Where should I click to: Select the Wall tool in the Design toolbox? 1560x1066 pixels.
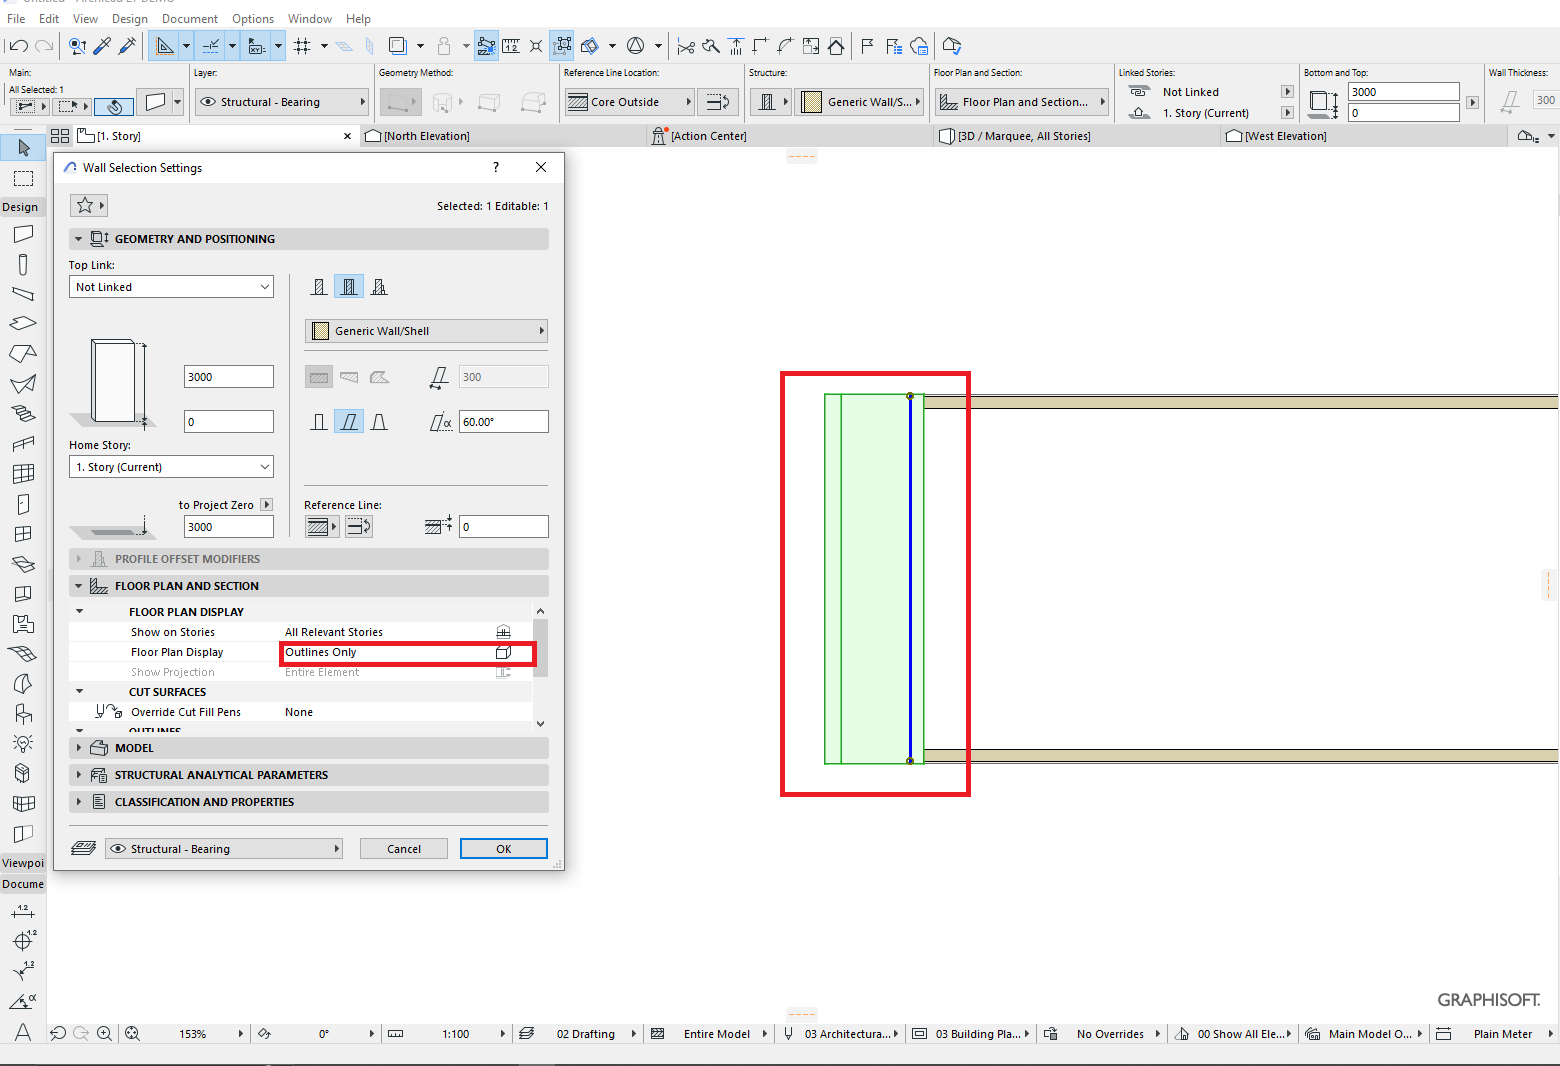pyautogui.click(x=22, y=233)
